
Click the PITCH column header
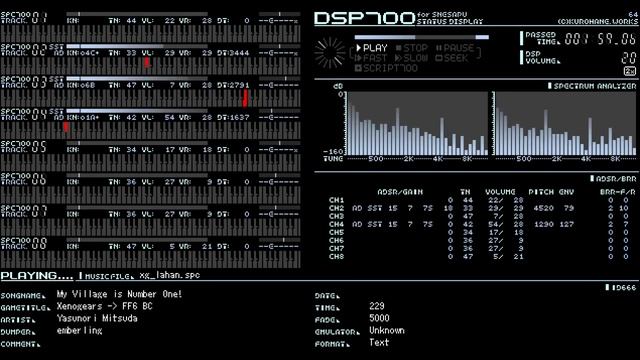coord(541,192)
